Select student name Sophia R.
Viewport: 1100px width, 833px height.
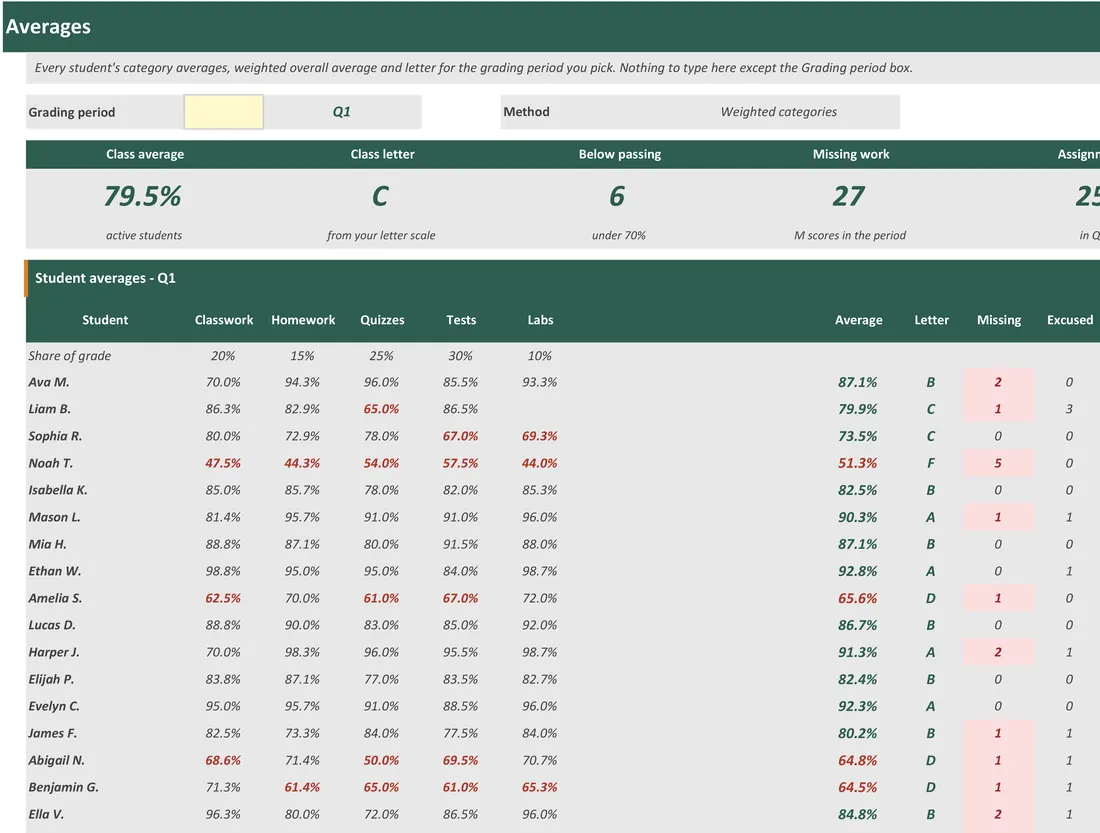point(55,437)
